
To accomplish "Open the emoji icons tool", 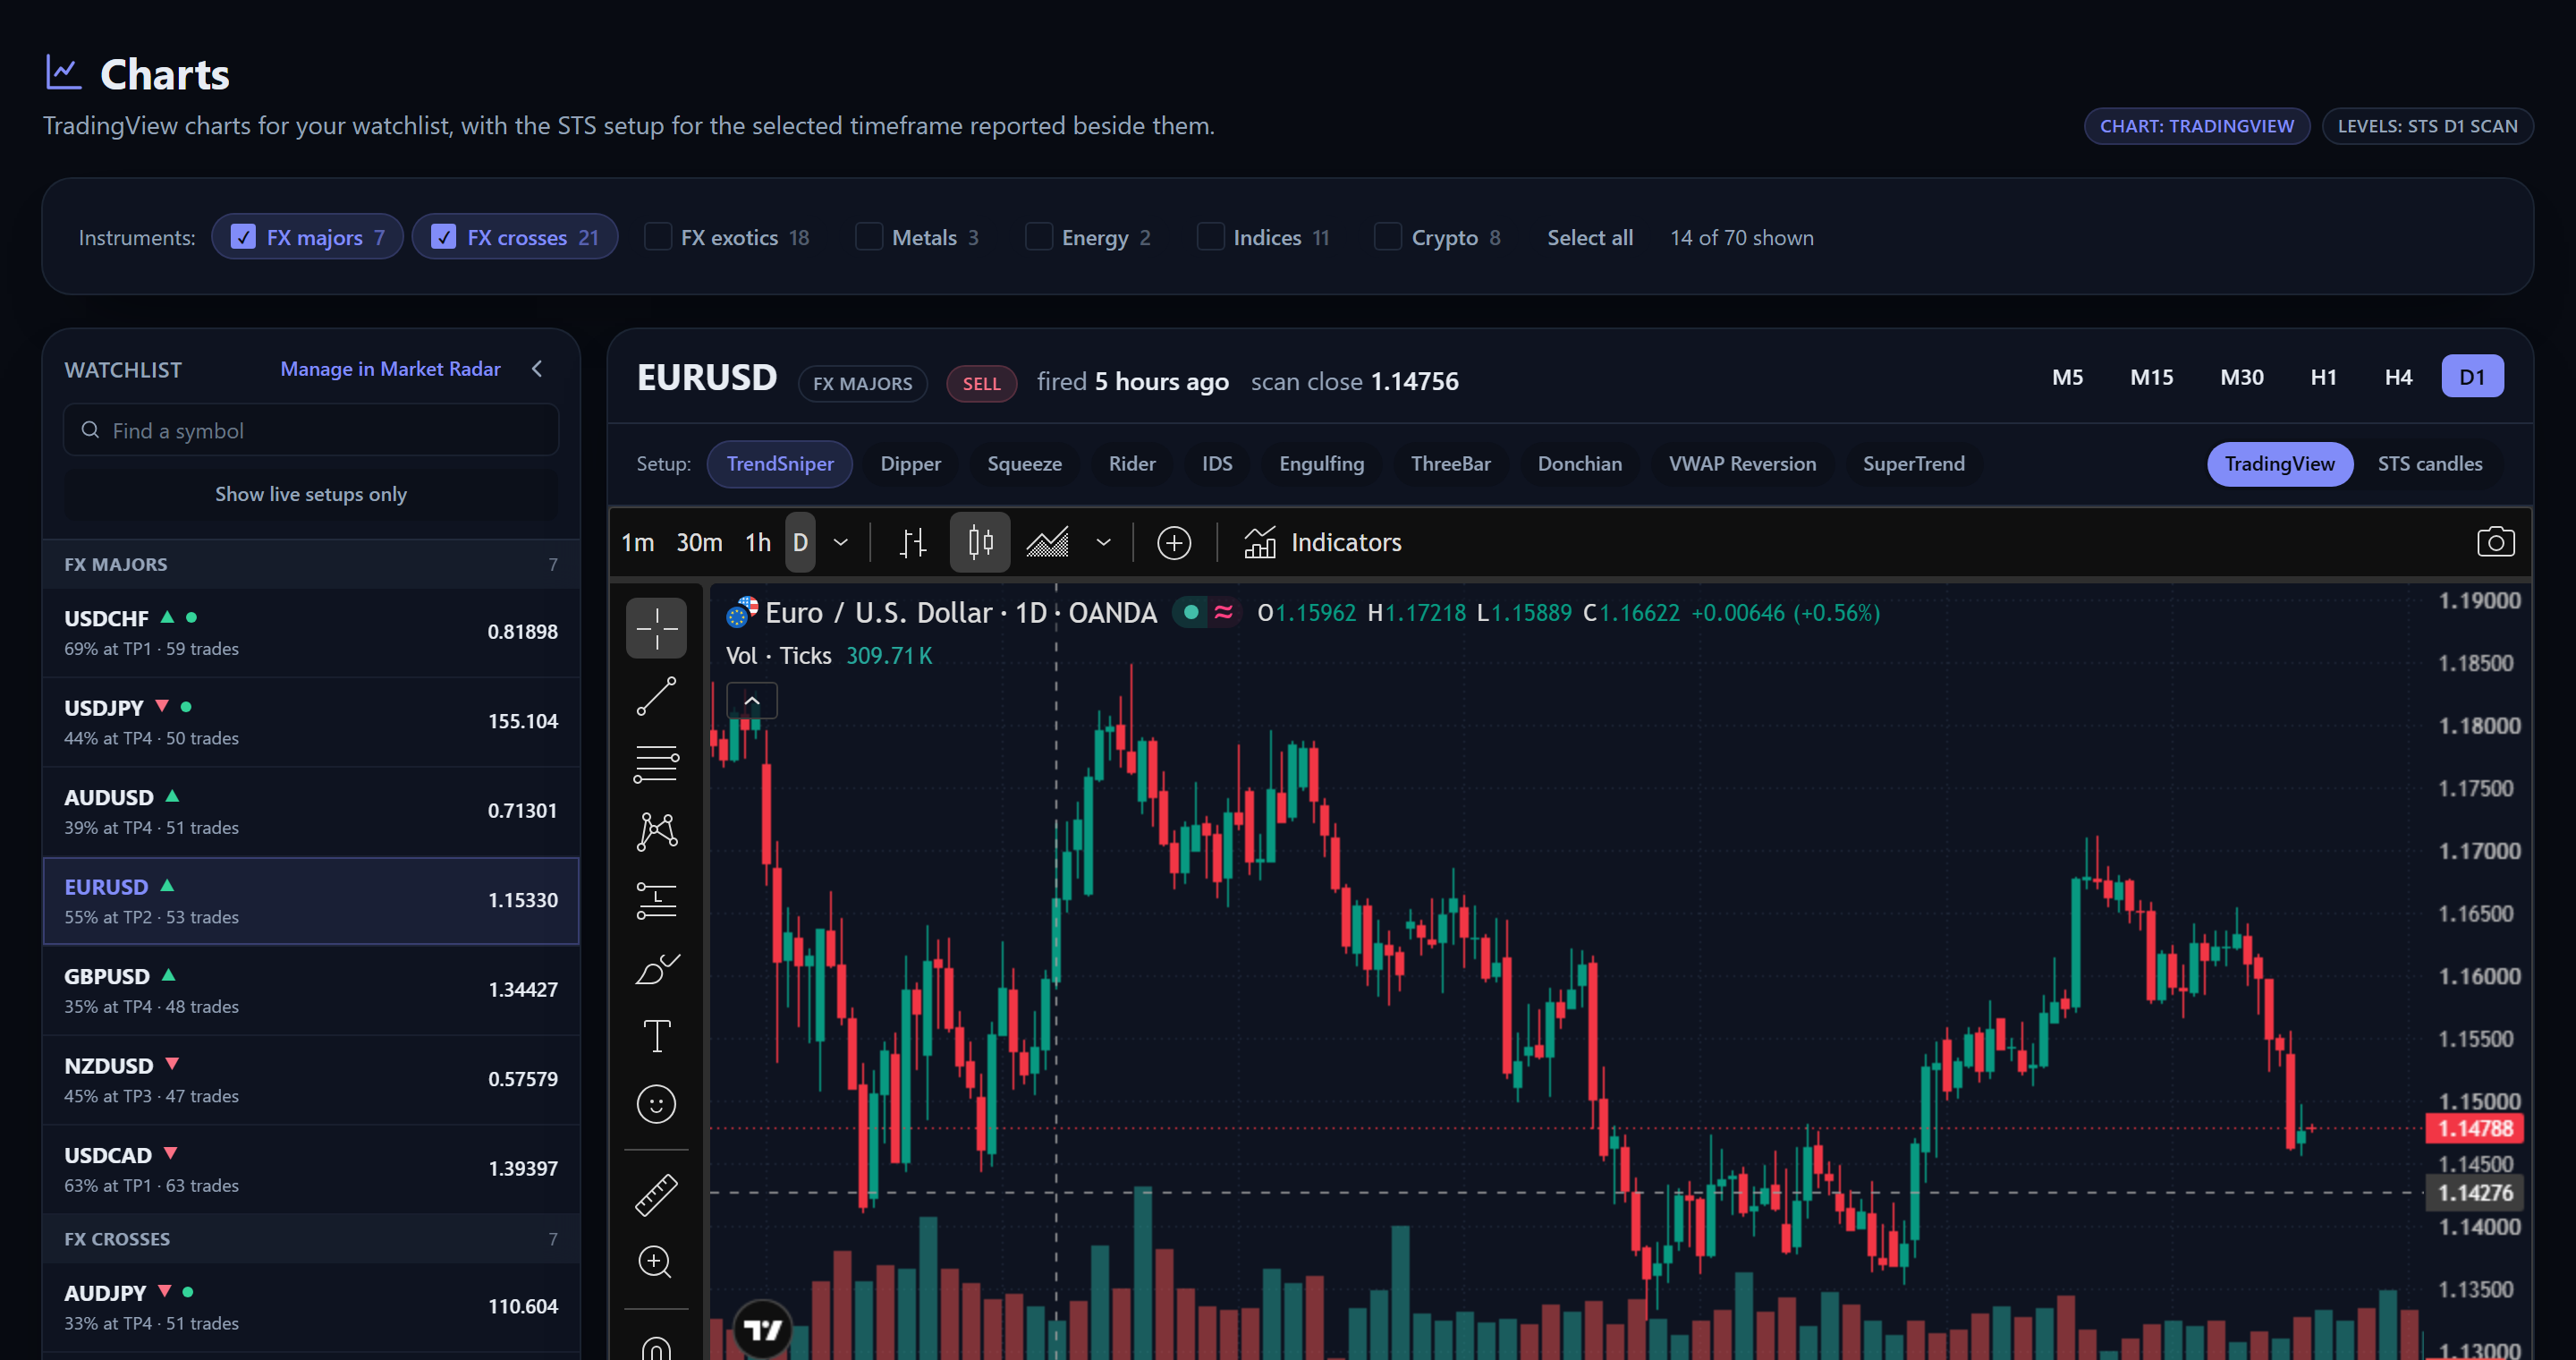I will 656,1104.
